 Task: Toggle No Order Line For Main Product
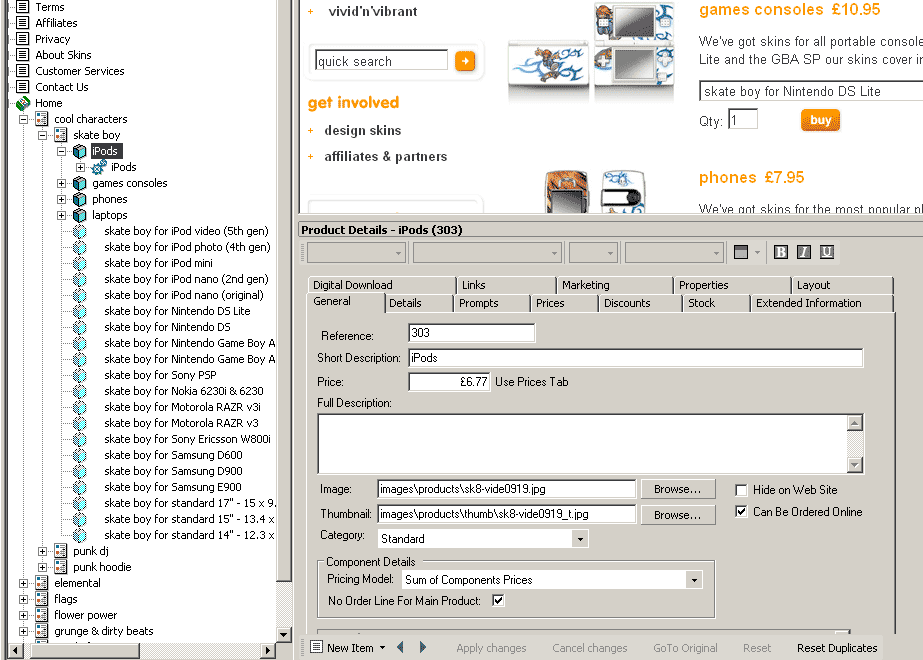[x=498, y=601]
